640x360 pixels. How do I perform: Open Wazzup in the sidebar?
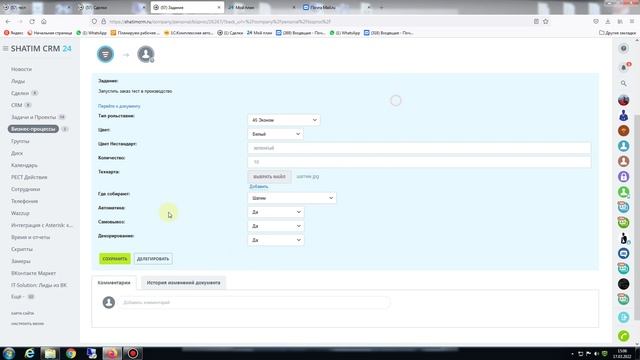pos(20,213)
